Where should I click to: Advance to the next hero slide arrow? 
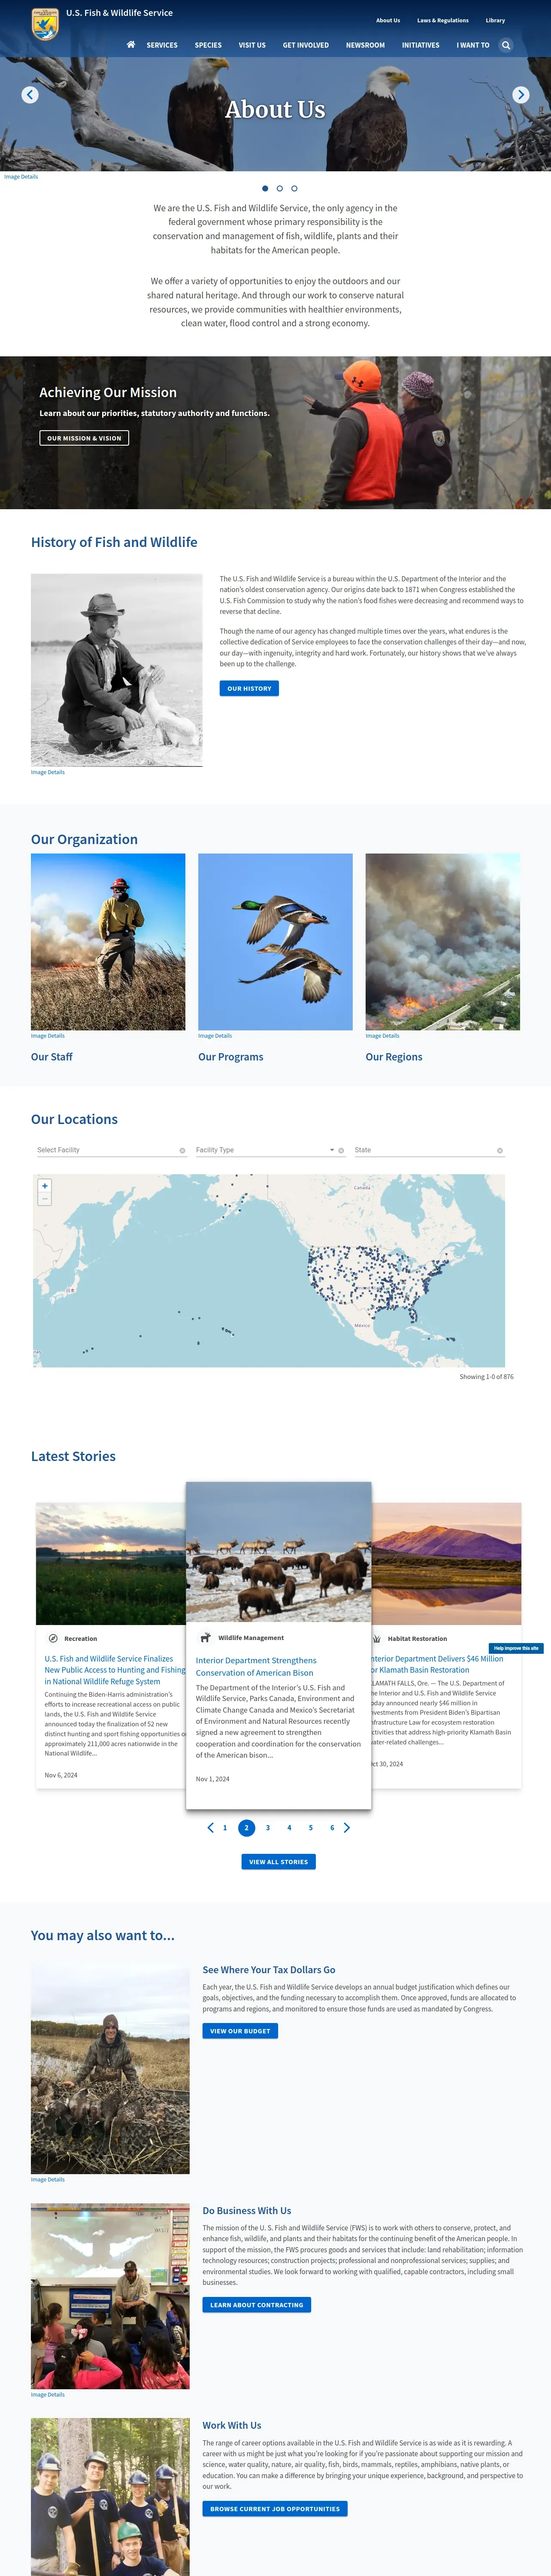(521, 95)
